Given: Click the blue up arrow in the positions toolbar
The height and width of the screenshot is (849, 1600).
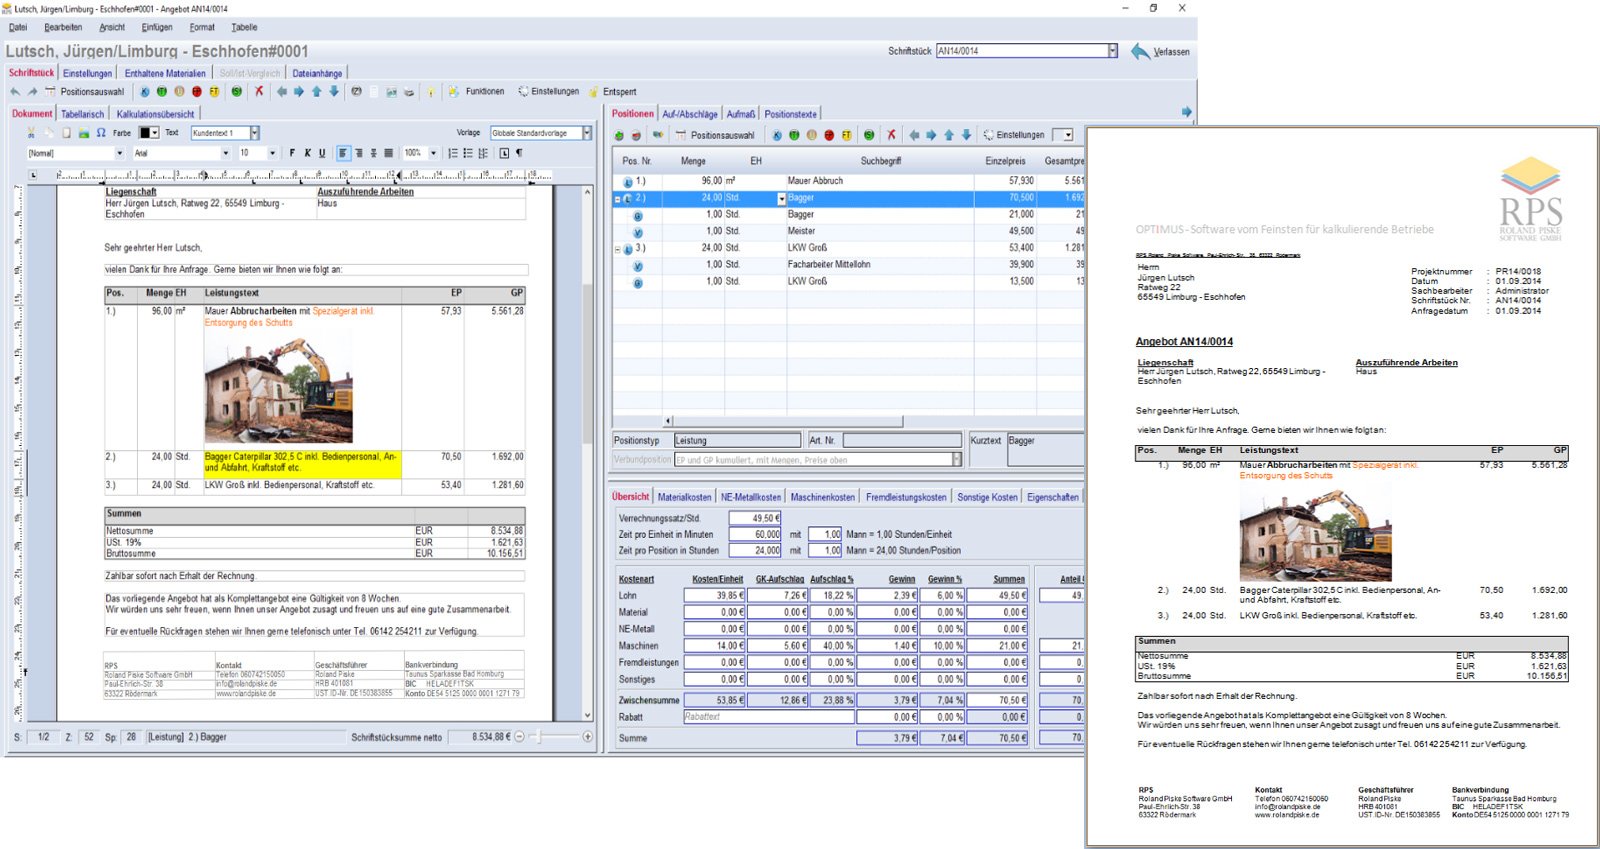Looking at the screenshot, I should pyautogui.click(x=949, y=135).
